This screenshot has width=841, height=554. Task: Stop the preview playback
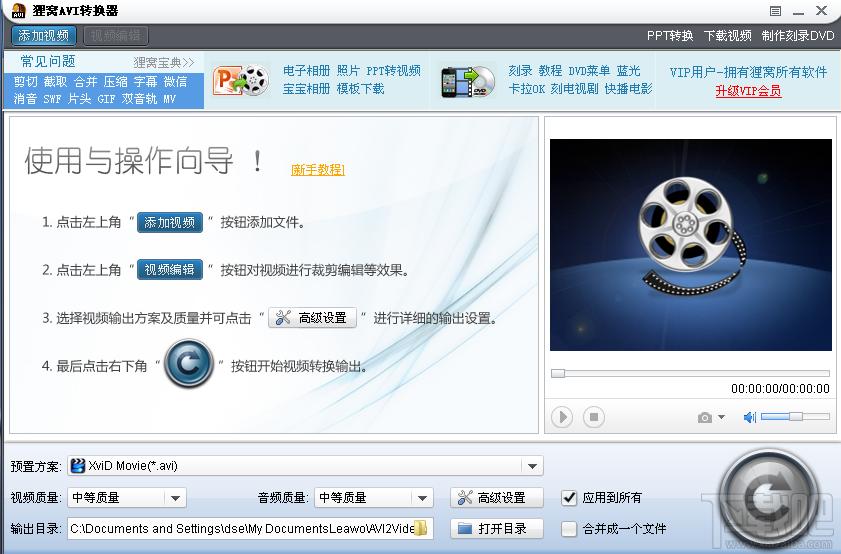tap(594, 417)
